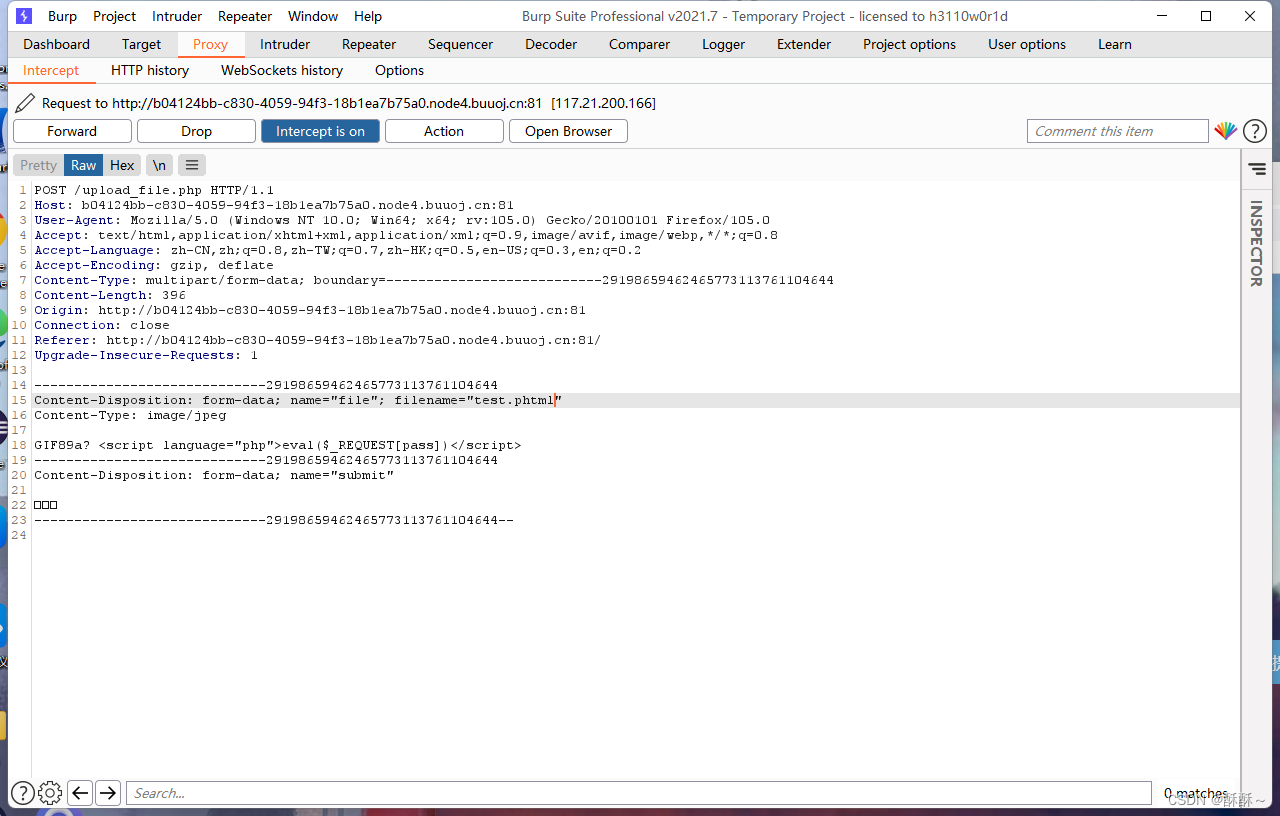
Task: Switch to the Comparer tab
Action: [x=639, y=44]
